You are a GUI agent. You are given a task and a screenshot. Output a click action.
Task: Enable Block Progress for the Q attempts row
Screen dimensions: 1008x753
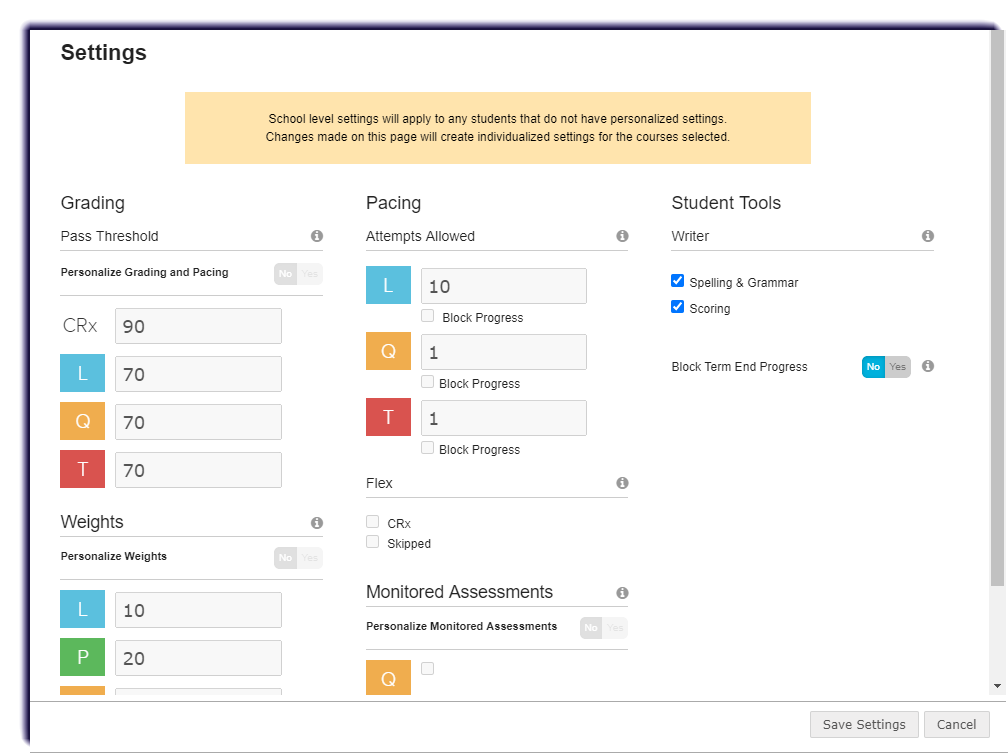428,382
